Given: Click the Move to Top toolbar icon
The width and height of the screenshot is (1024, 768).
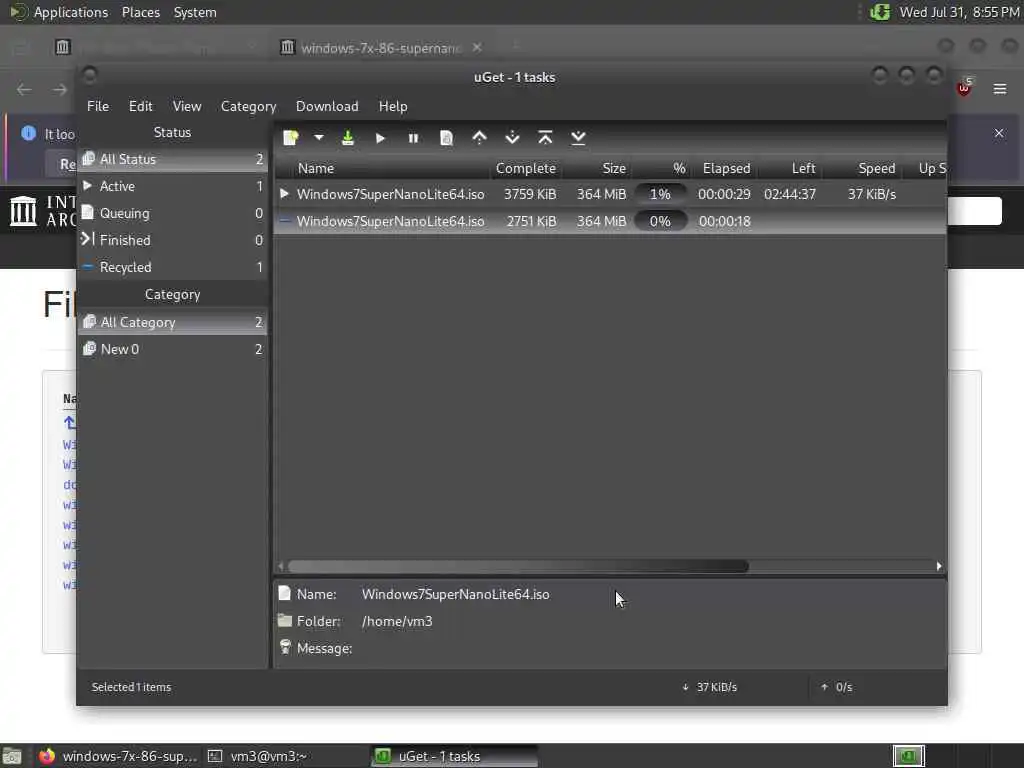Looking at the screenshot, I should (x=545, y=138).
